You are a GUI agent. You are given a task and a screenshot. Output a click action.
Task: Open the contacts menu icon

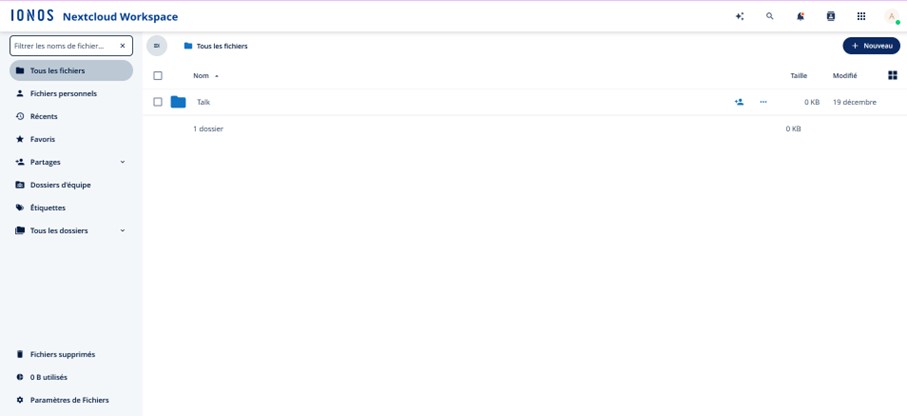pyautogui.click(x=830, y=16)
